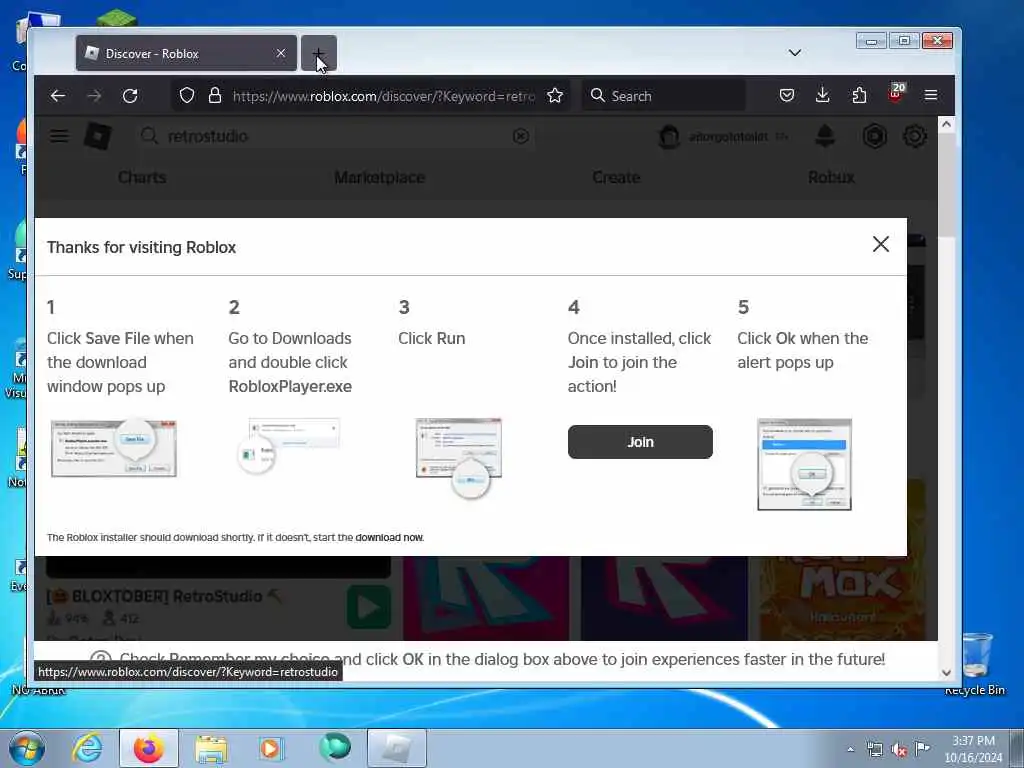Click the Save File step thumbnail
The image size is (1024, 768).
point(114,448)
